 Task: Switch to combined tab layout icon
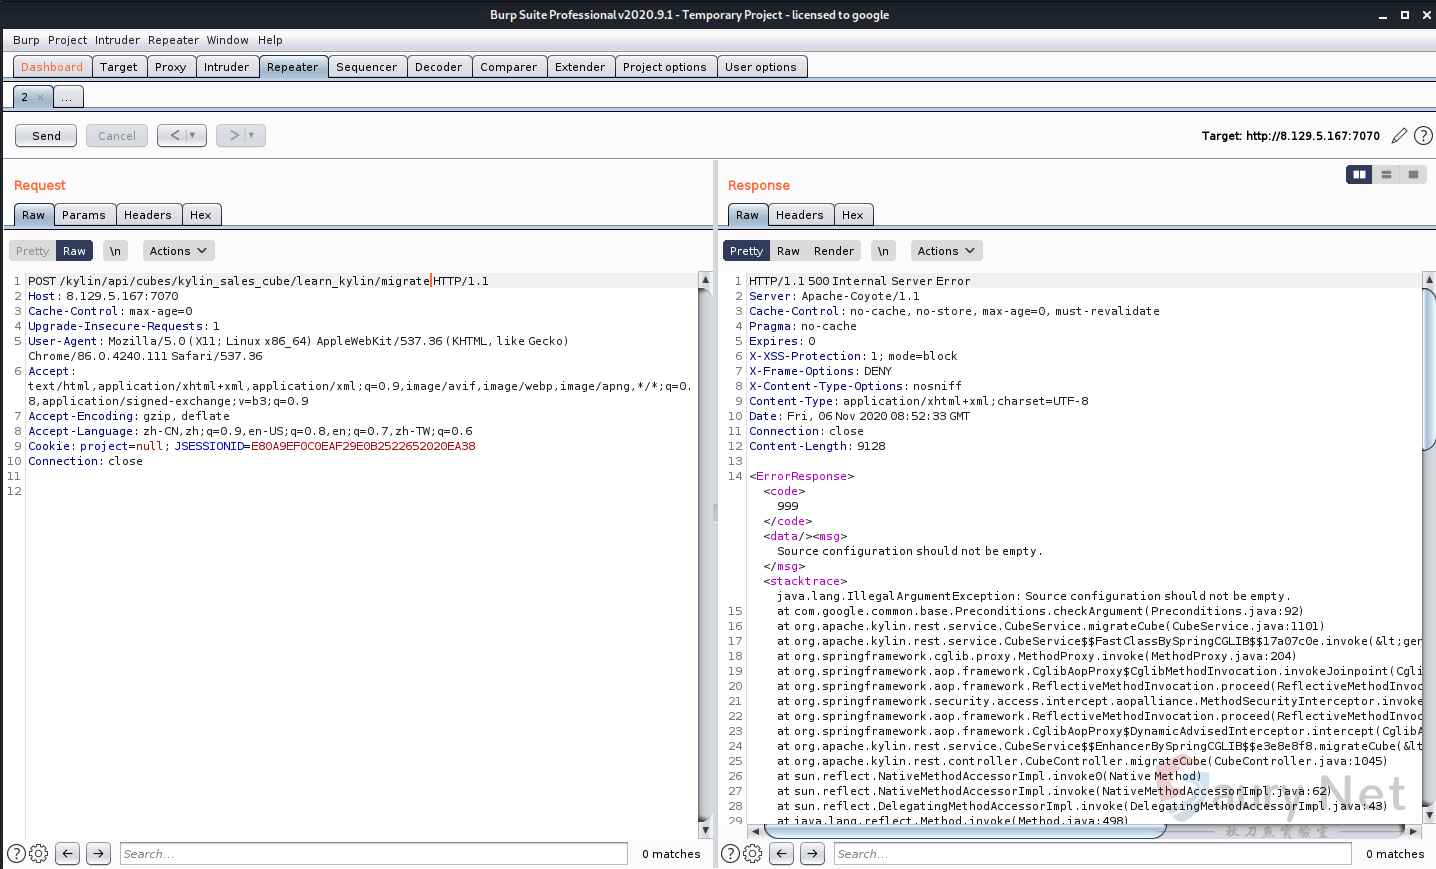(1413, 174)
